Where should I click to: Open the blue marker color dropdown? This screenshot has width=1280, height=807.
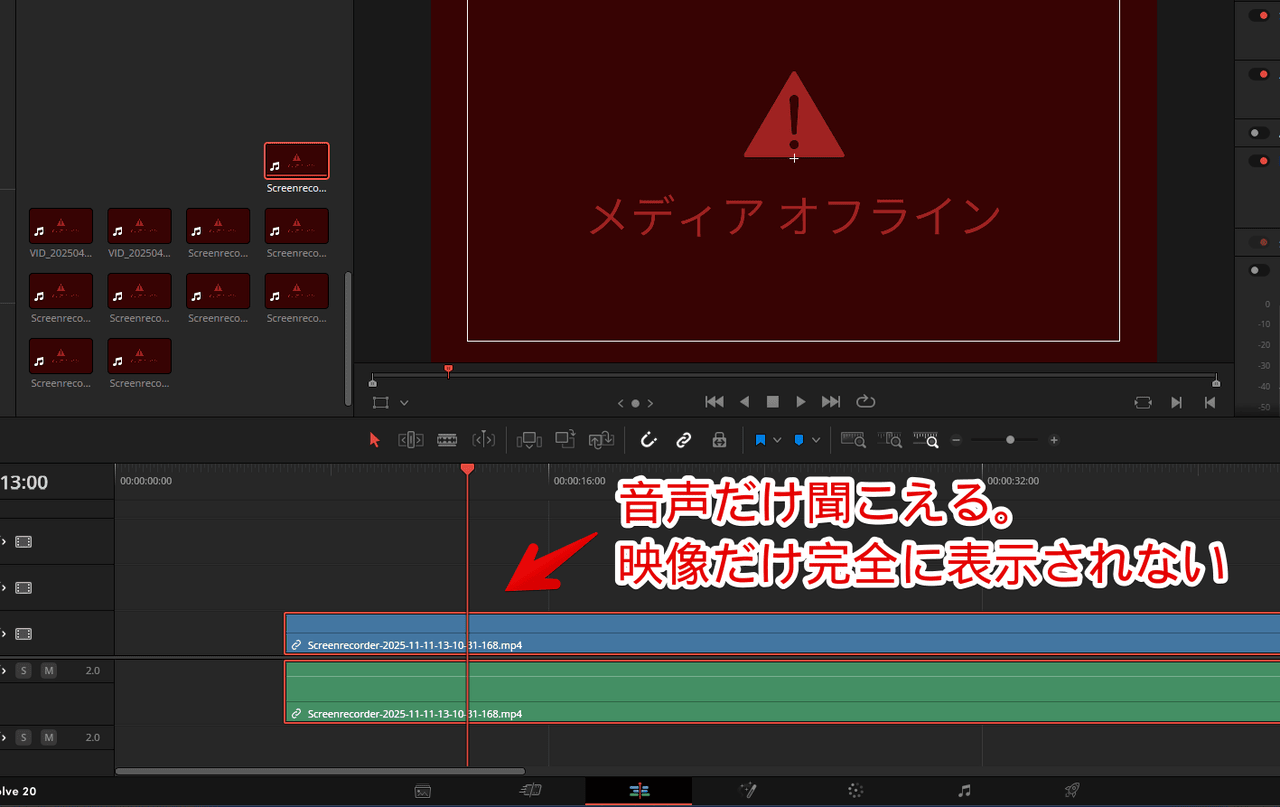(816, 440)
